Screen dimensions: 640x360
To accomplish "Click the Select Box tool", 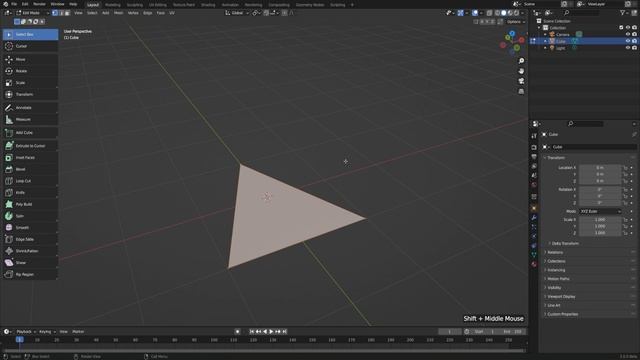I will [x=30, y=34].
